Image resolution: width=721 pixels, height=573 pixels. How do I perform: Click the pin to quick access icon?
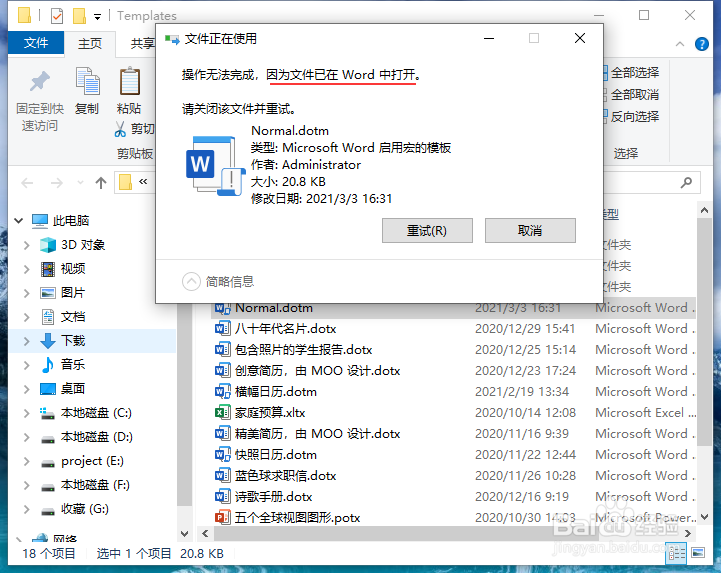tap(40, 81)
